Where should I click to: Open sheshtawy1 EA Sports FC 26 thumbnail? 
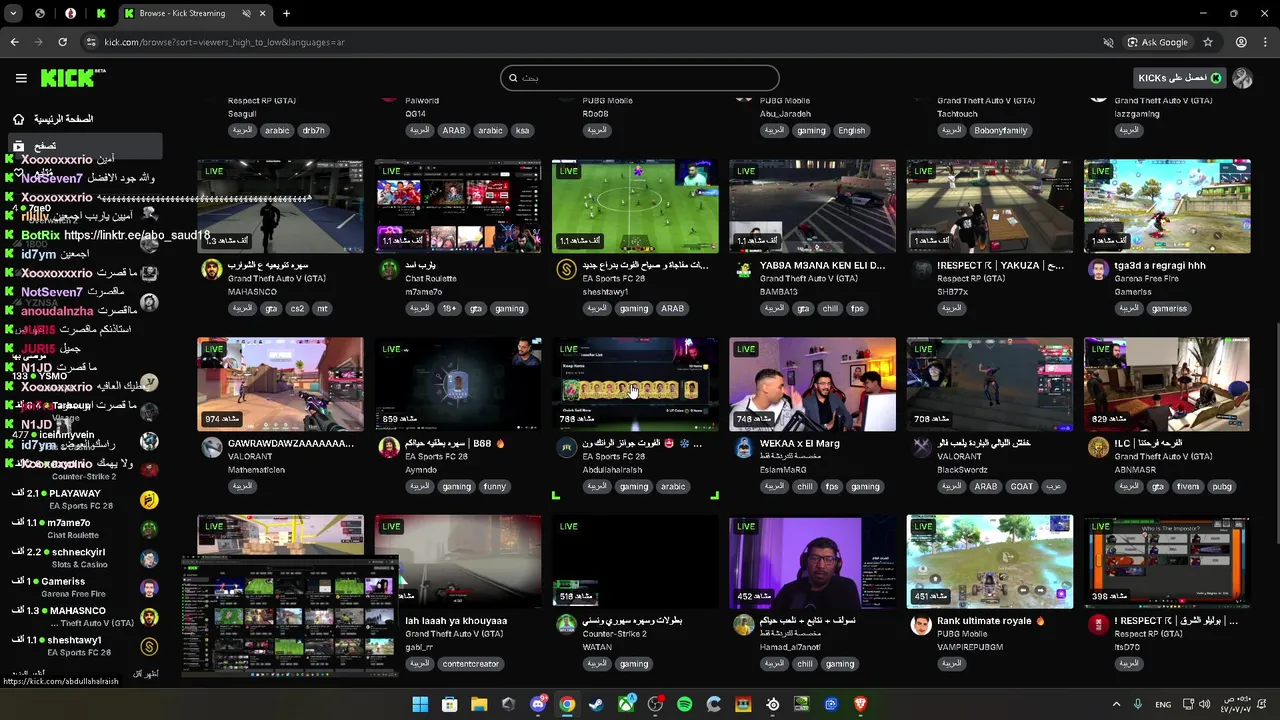[x=635, y=206]
